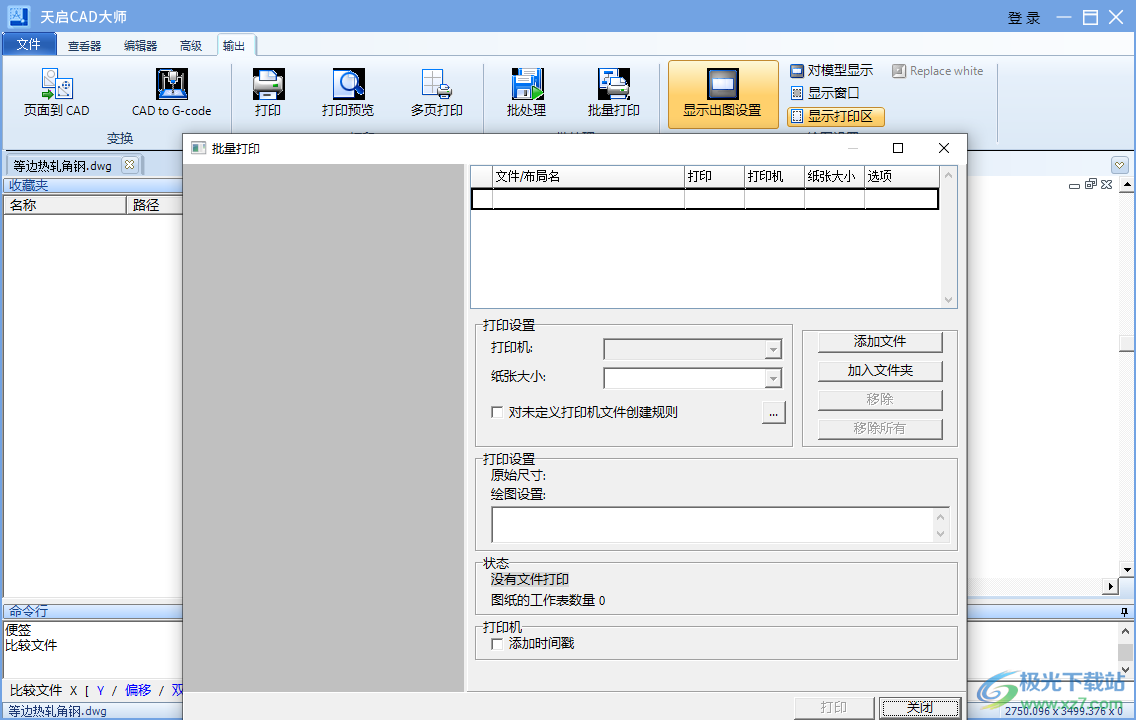Click the 文件/布局名 column header
1136x720 pixels.
[x=588, y=176]
